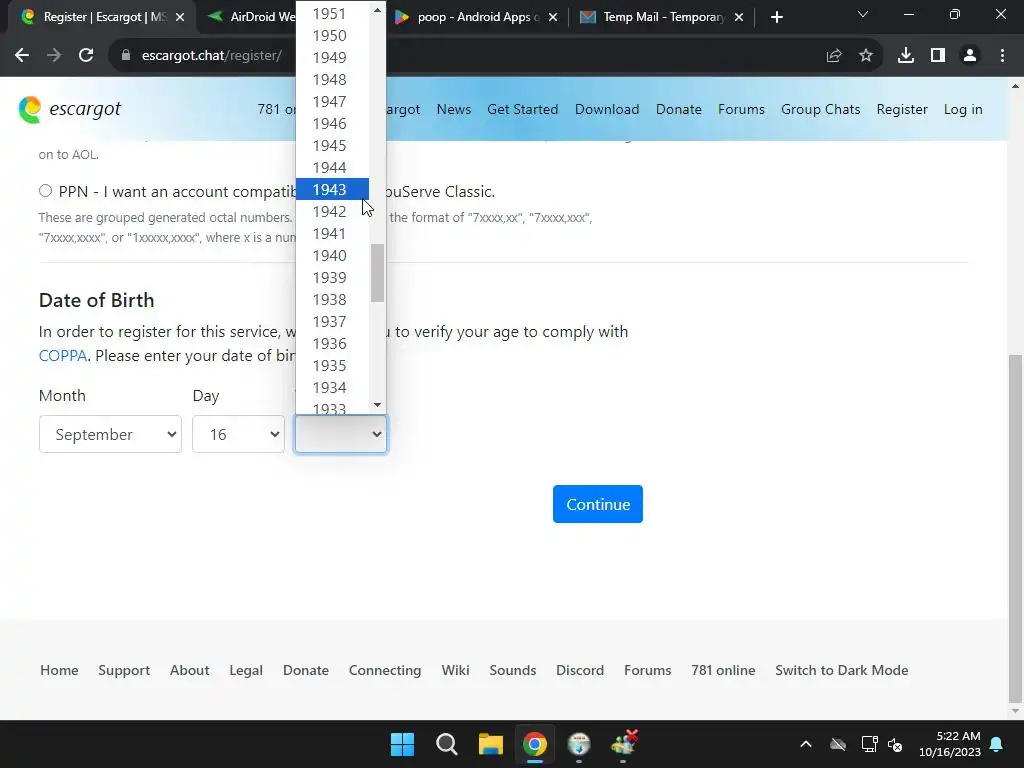Open the COPPA link

63,356
